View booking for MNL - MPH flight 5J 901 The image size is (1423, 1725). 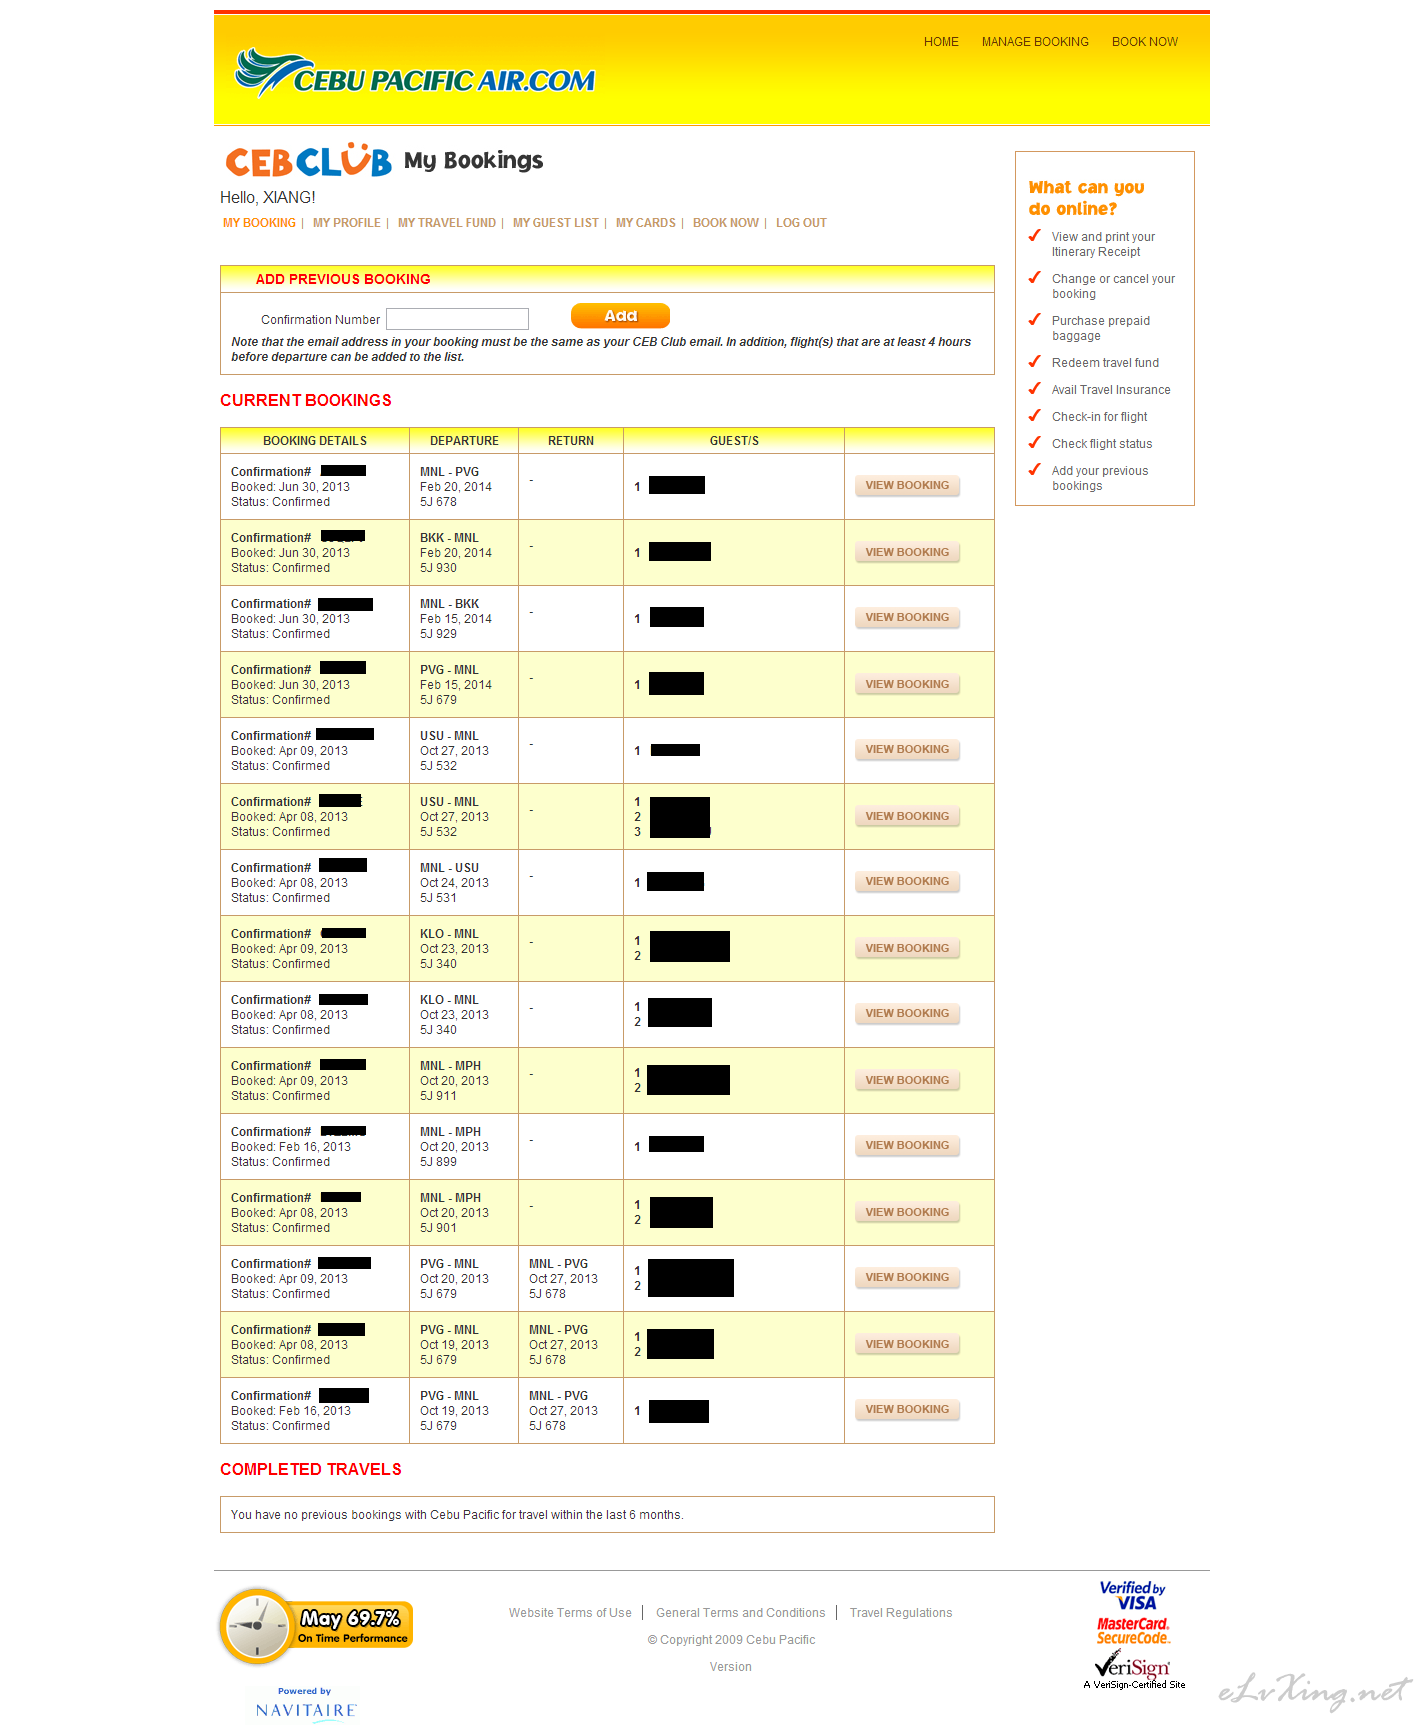tap(907, 1212)
